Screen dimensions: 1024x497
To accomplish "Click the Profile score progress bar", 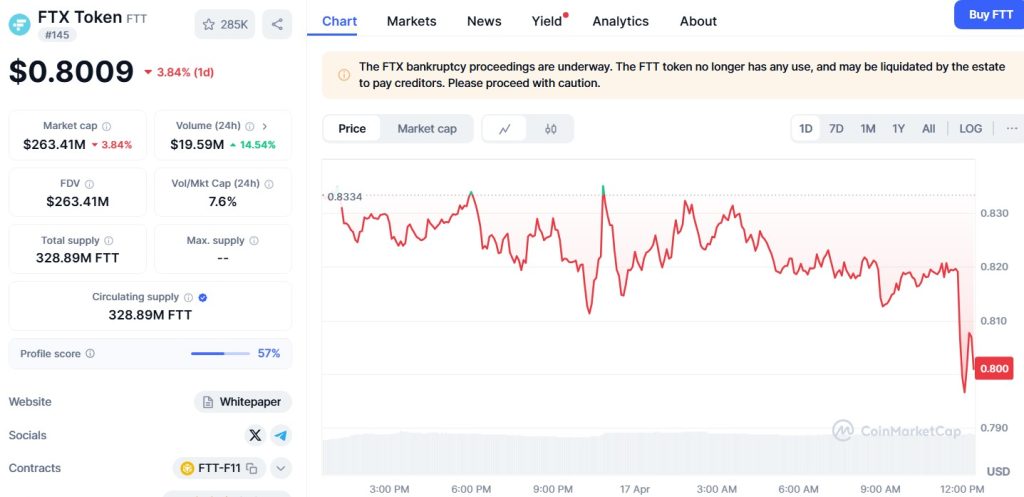I will pos(220,353).
